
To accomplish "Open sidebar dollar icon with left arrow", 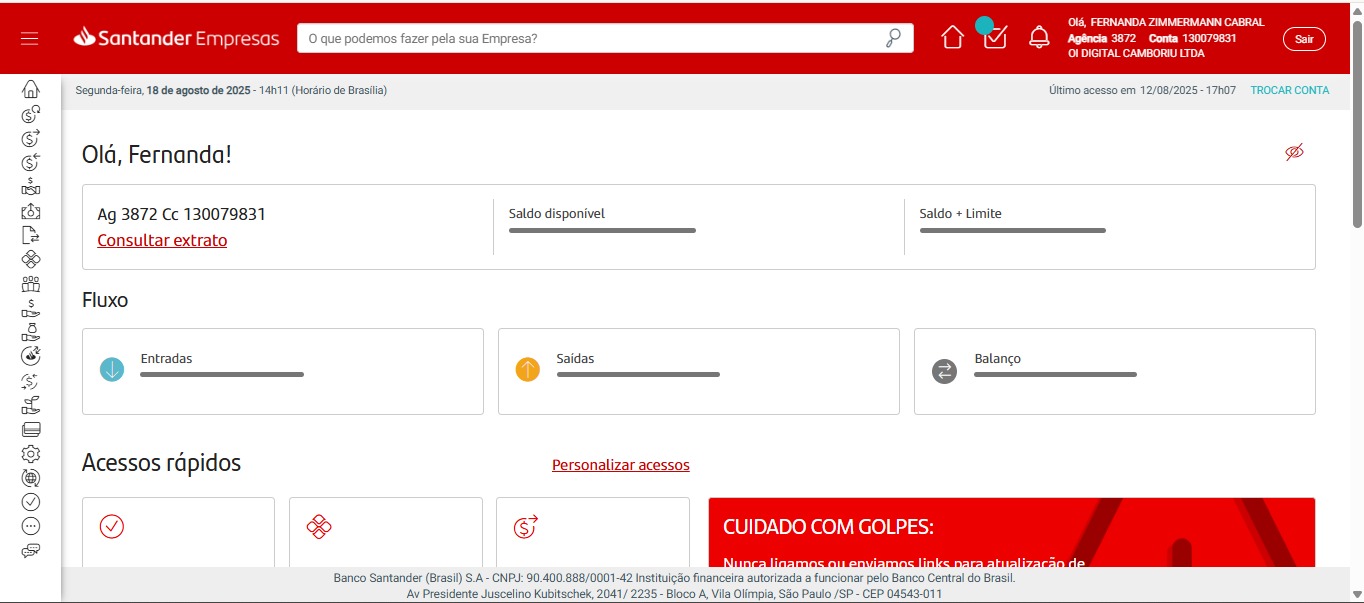I will [x=31, y=161].
